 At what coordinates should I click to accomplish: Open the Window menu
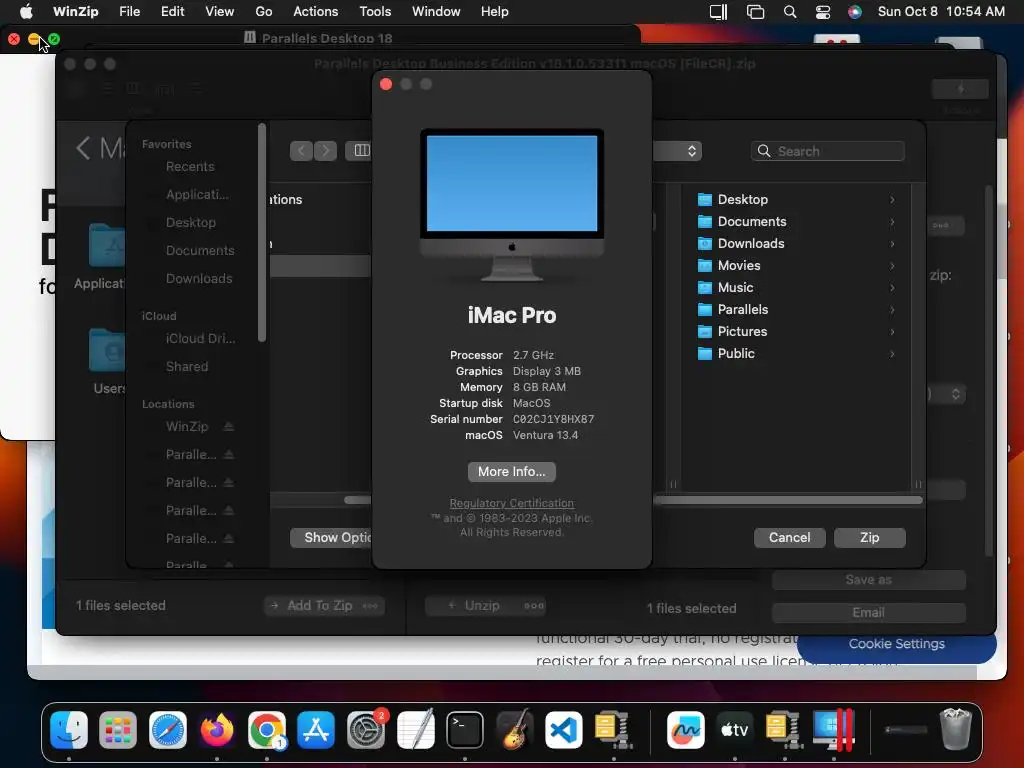[x=436, y=12]
